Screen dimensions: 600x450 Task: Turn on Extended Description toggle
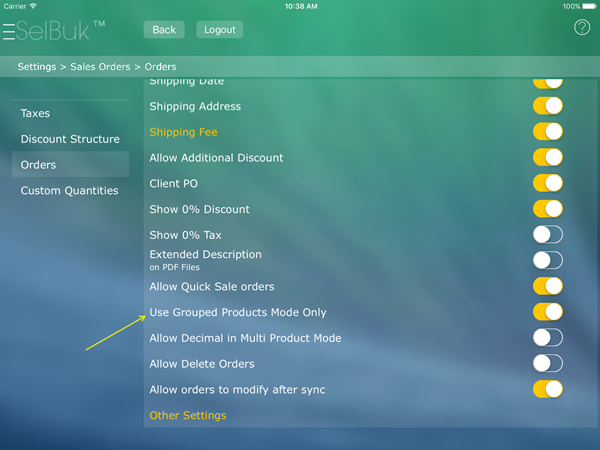coord(547,260)
